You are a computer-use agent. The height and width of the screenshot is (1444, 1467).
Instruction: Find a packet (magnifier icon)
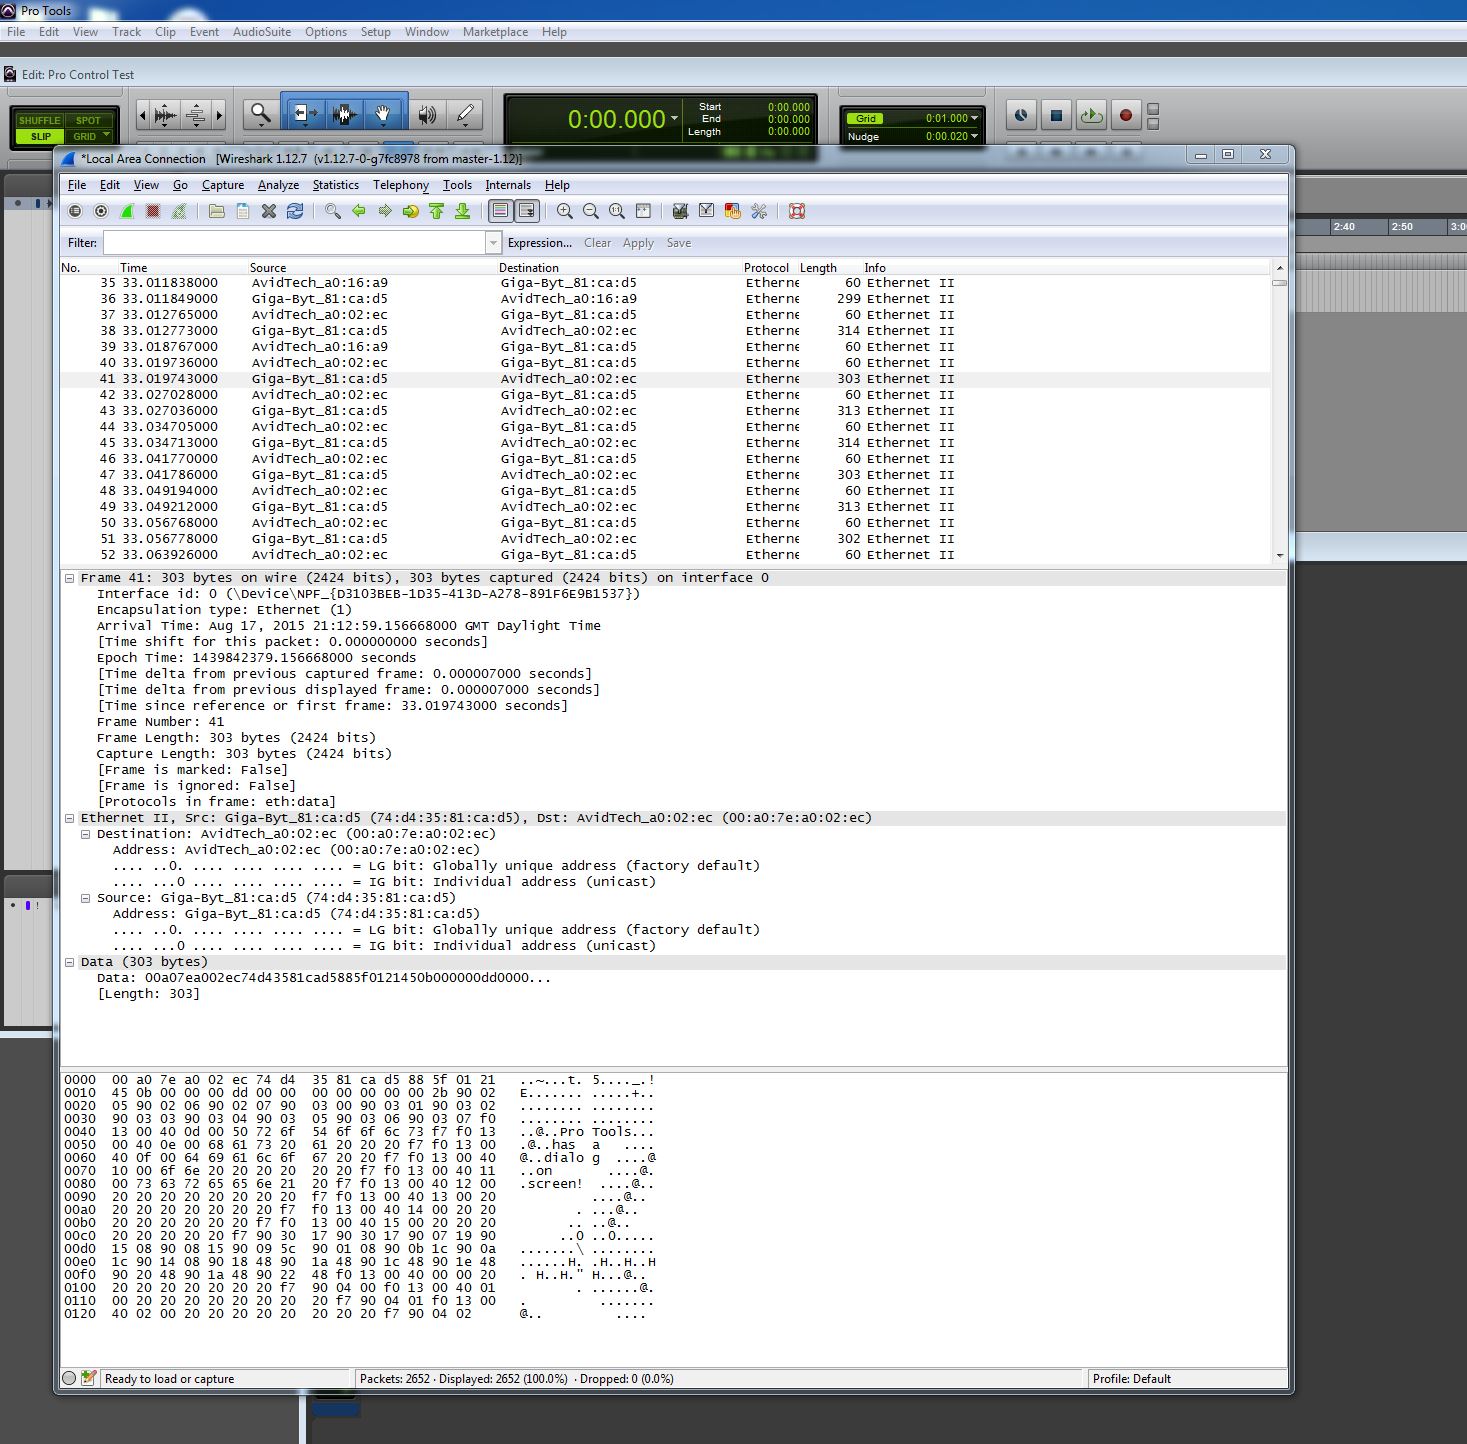(332, 211)
